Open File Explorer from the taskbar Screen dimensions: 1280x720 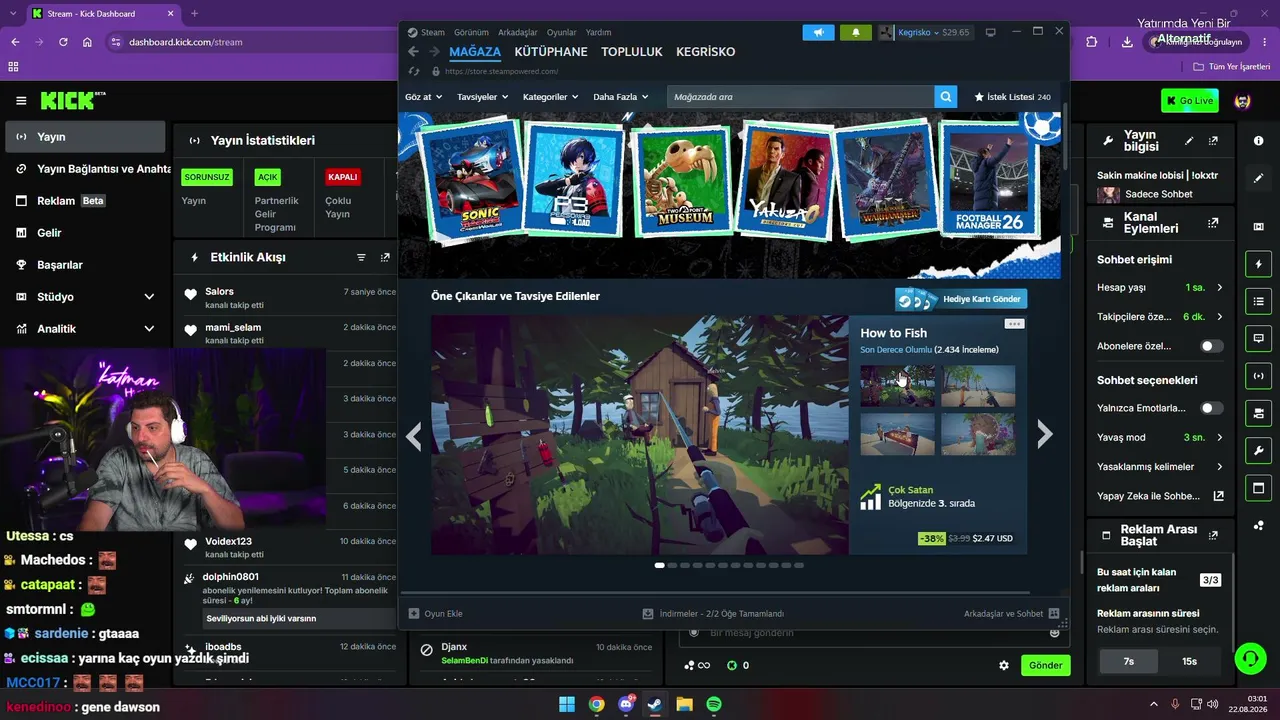684,704
